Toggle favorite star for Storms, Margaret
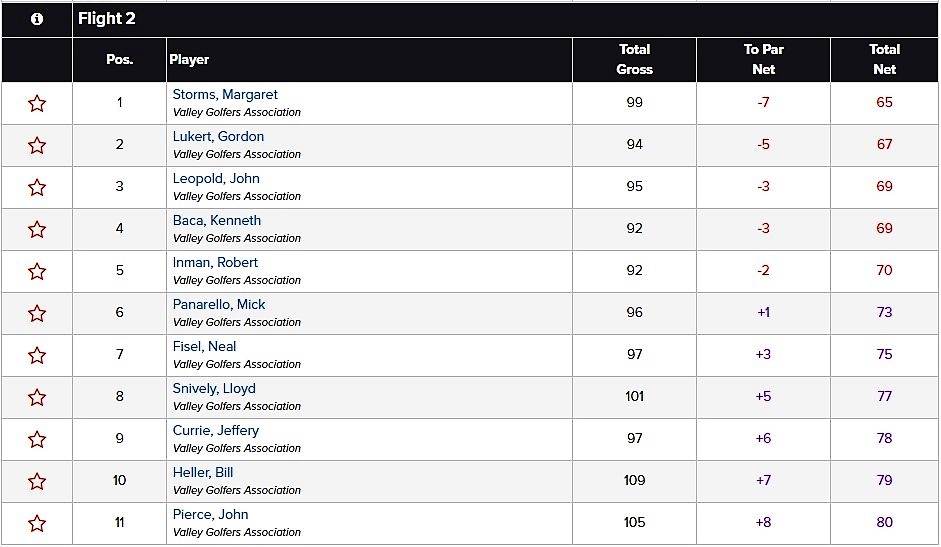Viewport: 941px width, 547px height. tap(37, 103)
